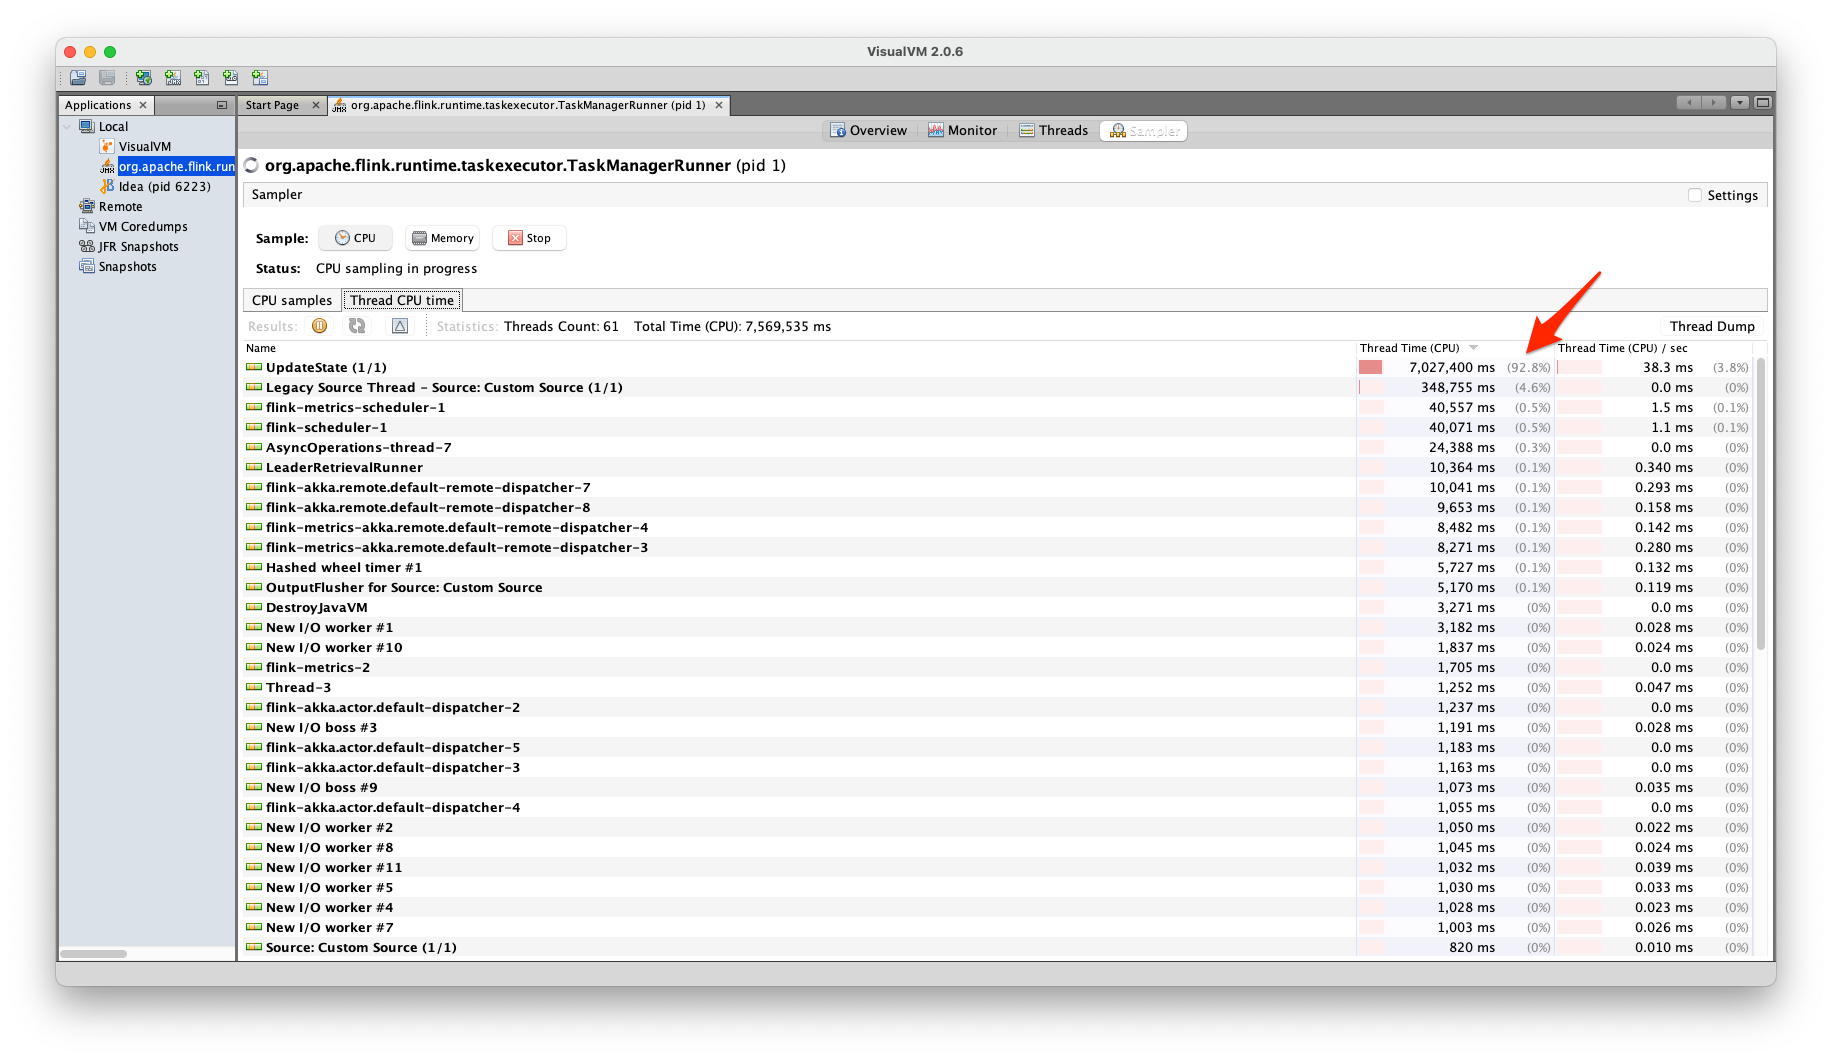Add an application snapshot via last toolbar icon
Image resolution: width=1832 pixels, height=1060 pixels.
coord(259,77)
